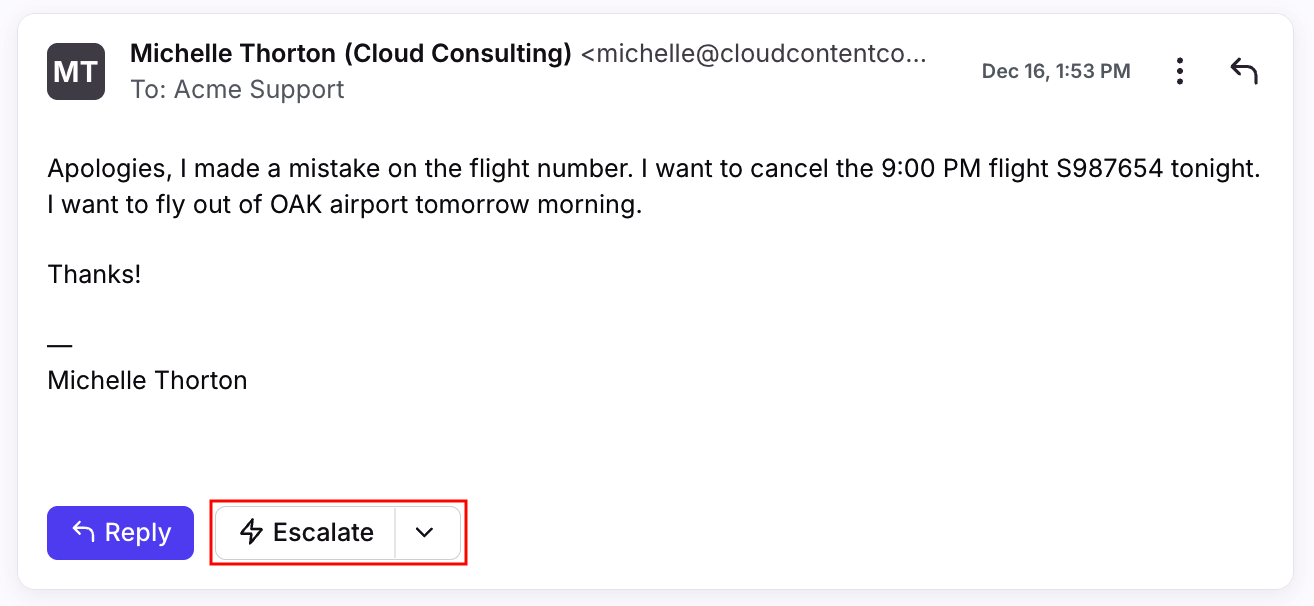Click the dash separator above the signature
1314x606 pixels.
pyautogui.click(x=60, y=345)
